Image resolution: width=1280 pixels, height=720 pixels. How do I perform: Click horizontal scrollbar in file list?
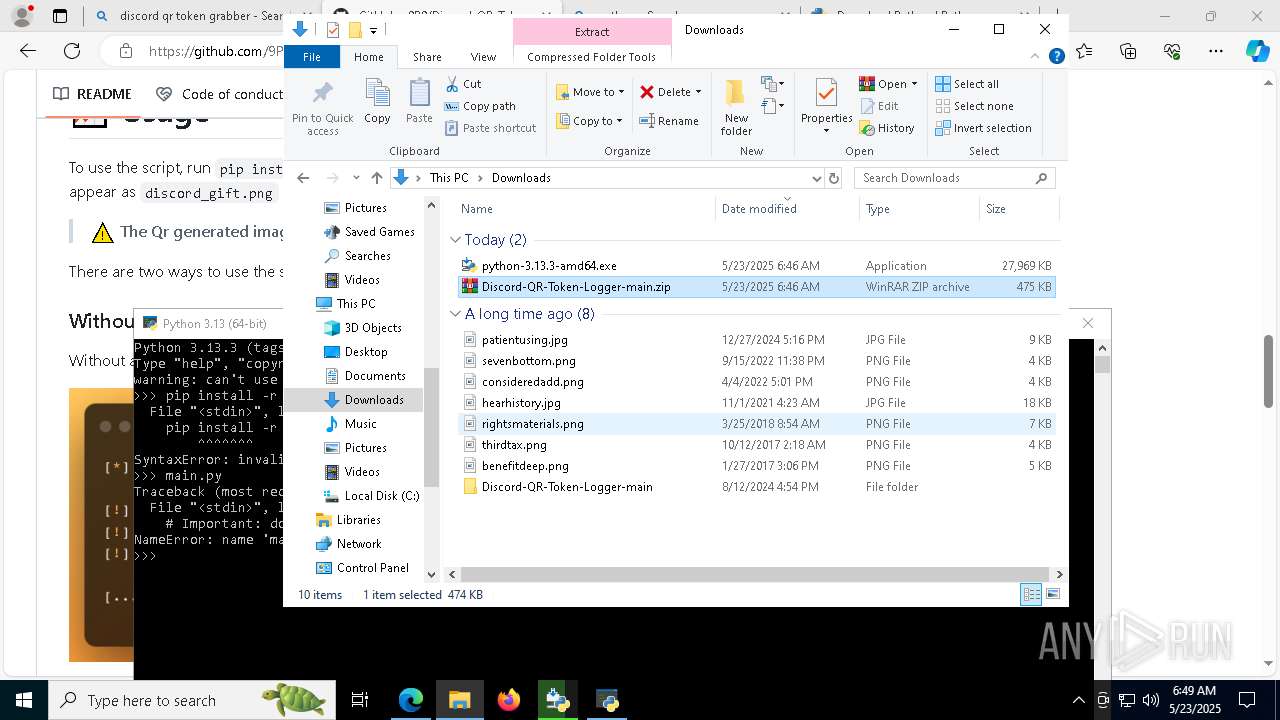click(x=755, y=574)
